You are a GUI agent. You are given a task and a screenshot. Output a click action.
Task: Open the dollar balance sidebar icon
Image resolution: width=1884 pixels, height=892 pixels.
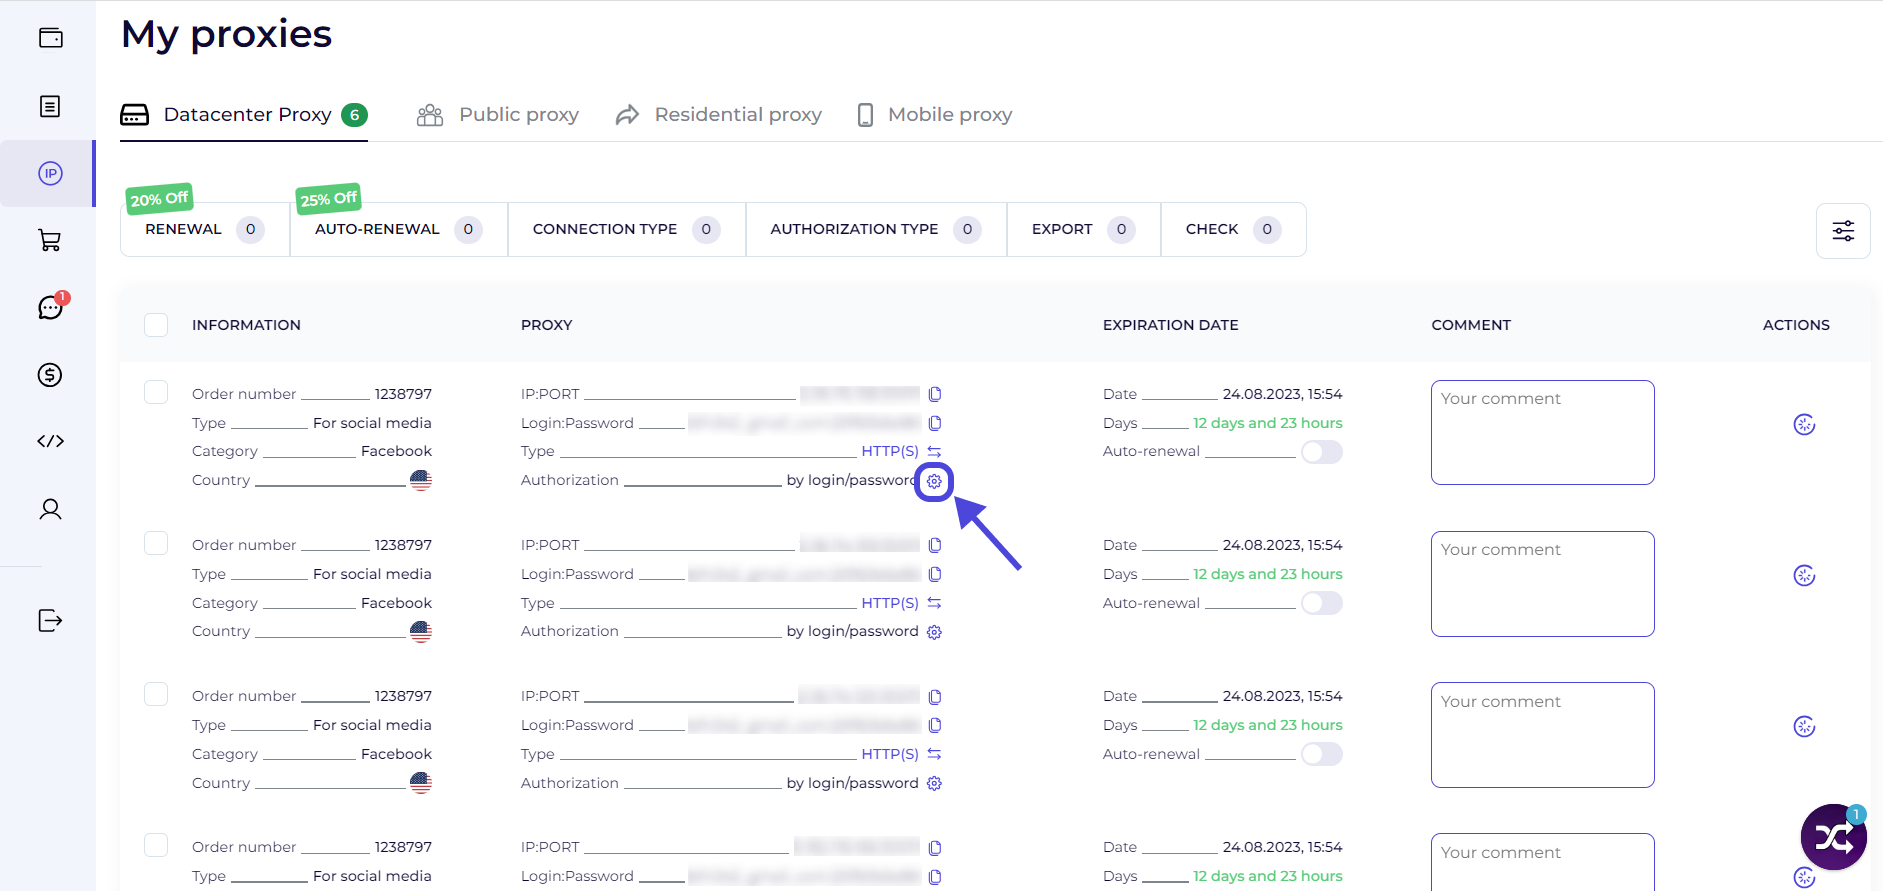(x=50, y=375)
